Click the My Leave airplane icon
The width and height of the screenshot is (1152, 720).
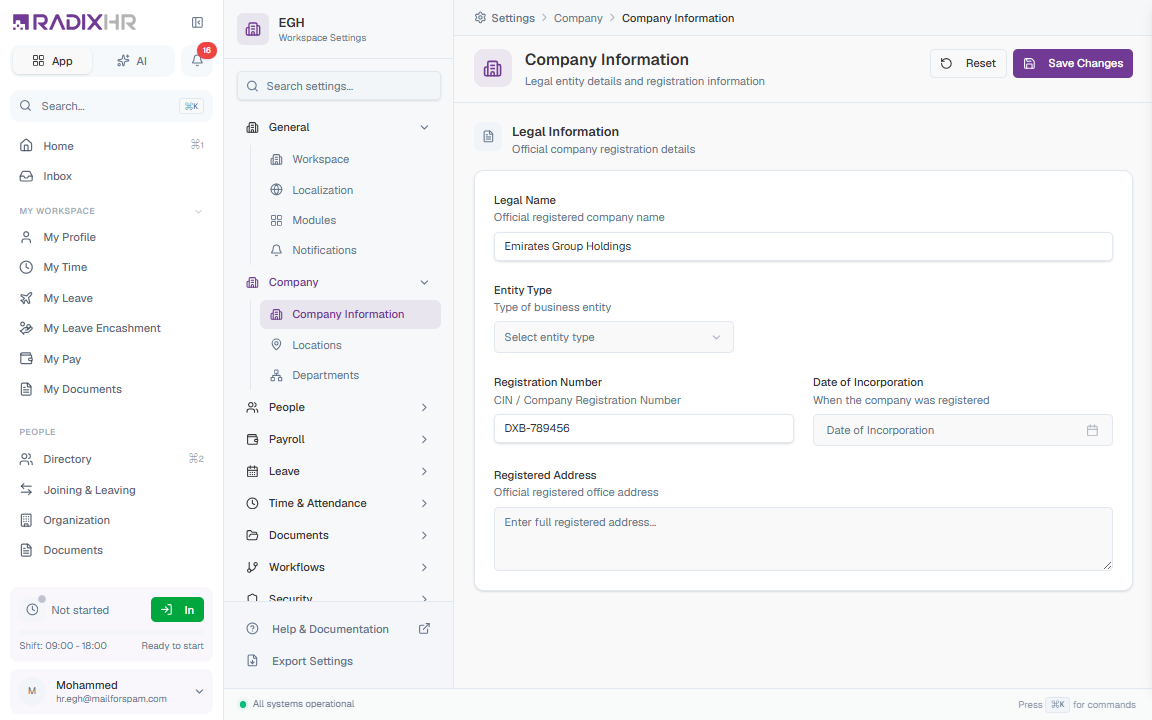point(26,298)
